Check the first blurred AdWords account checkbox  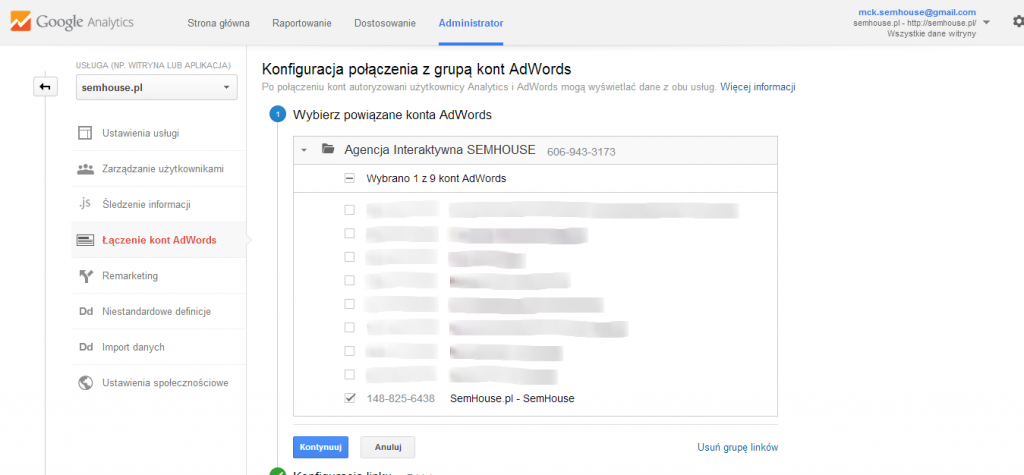click(x=349, y=210)
